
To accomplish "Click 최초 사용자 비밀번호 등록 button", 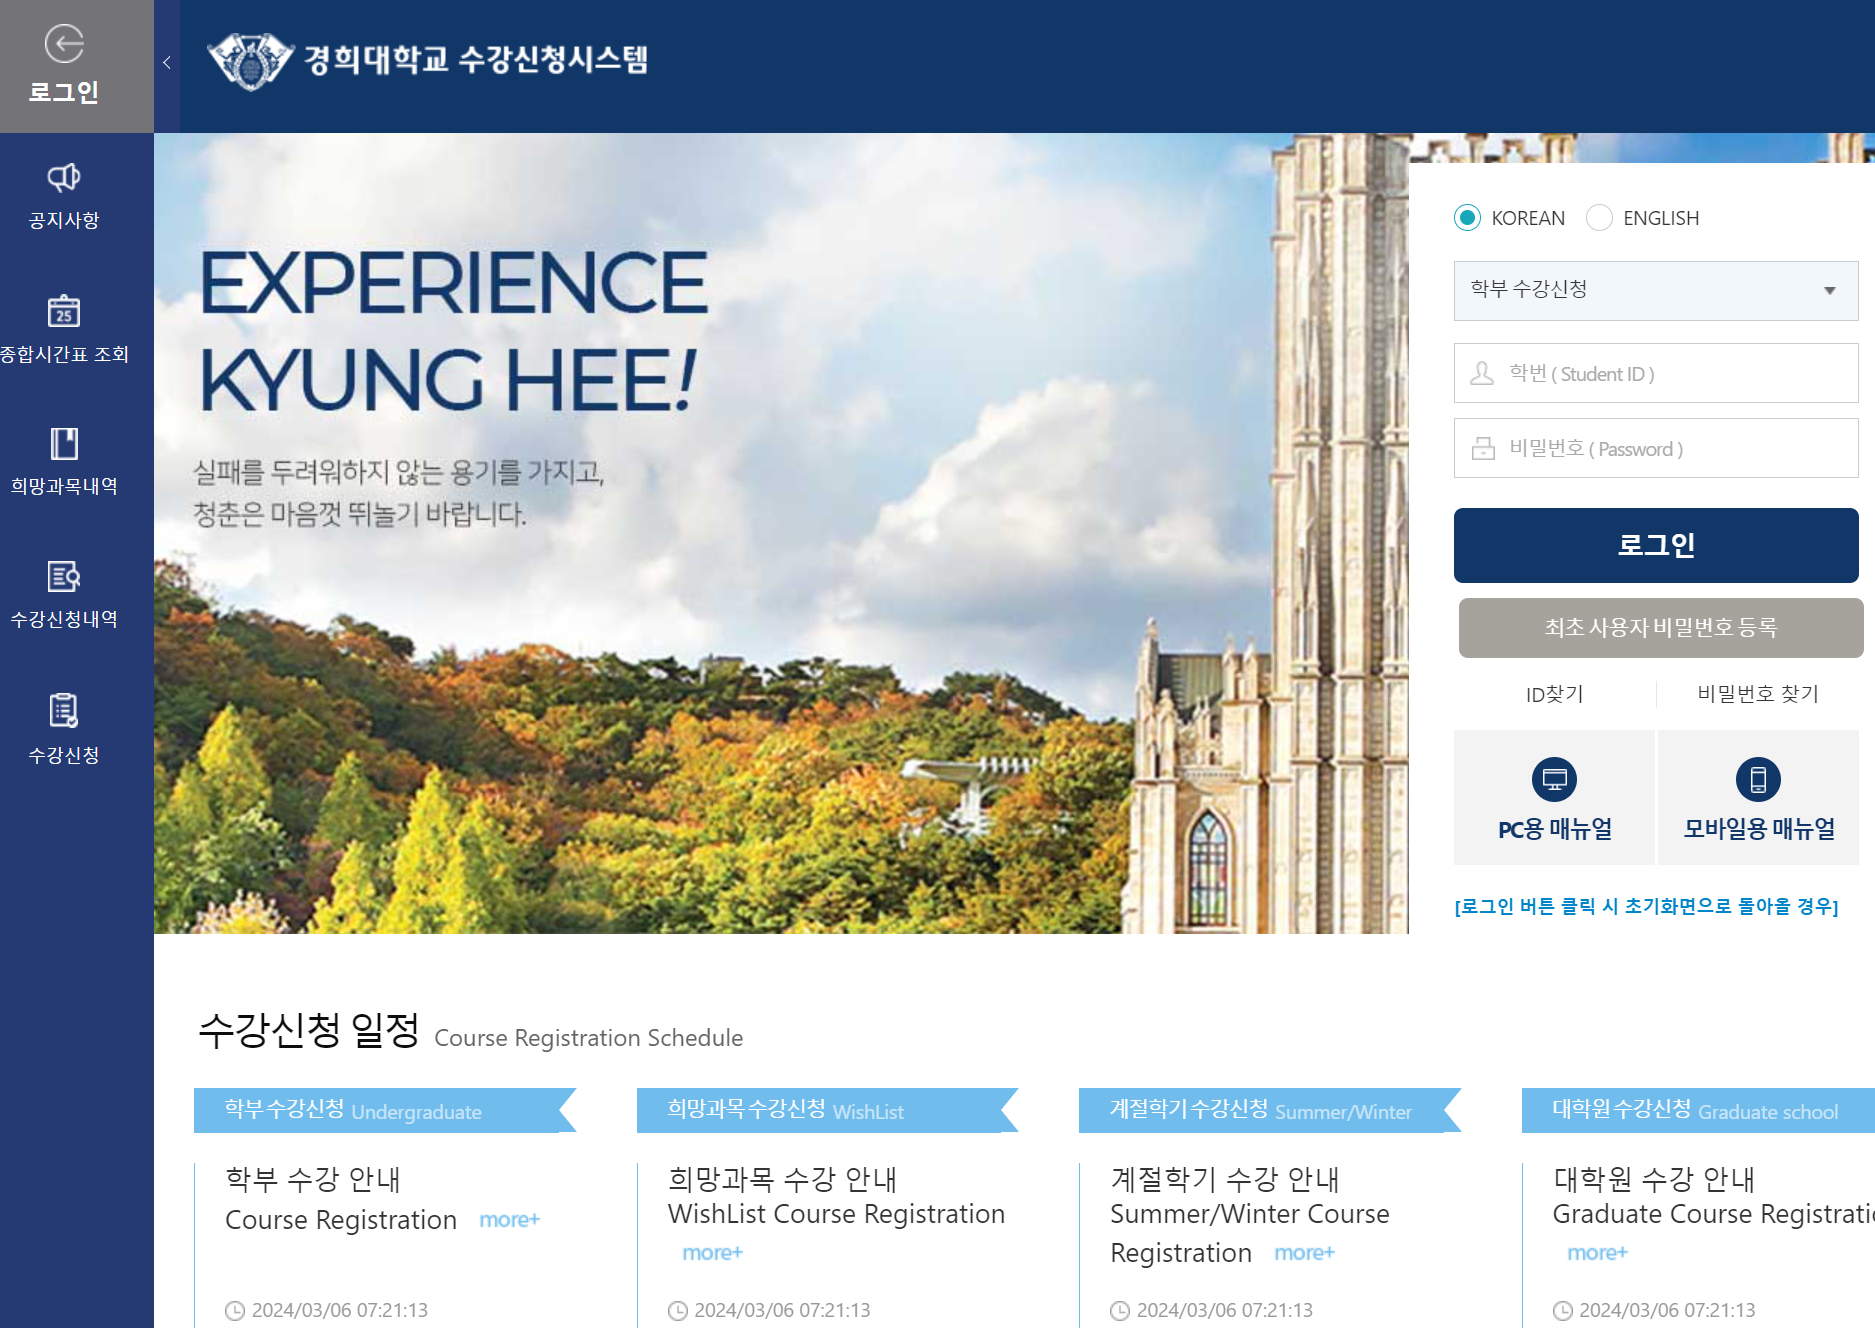I will (1661, 628).
